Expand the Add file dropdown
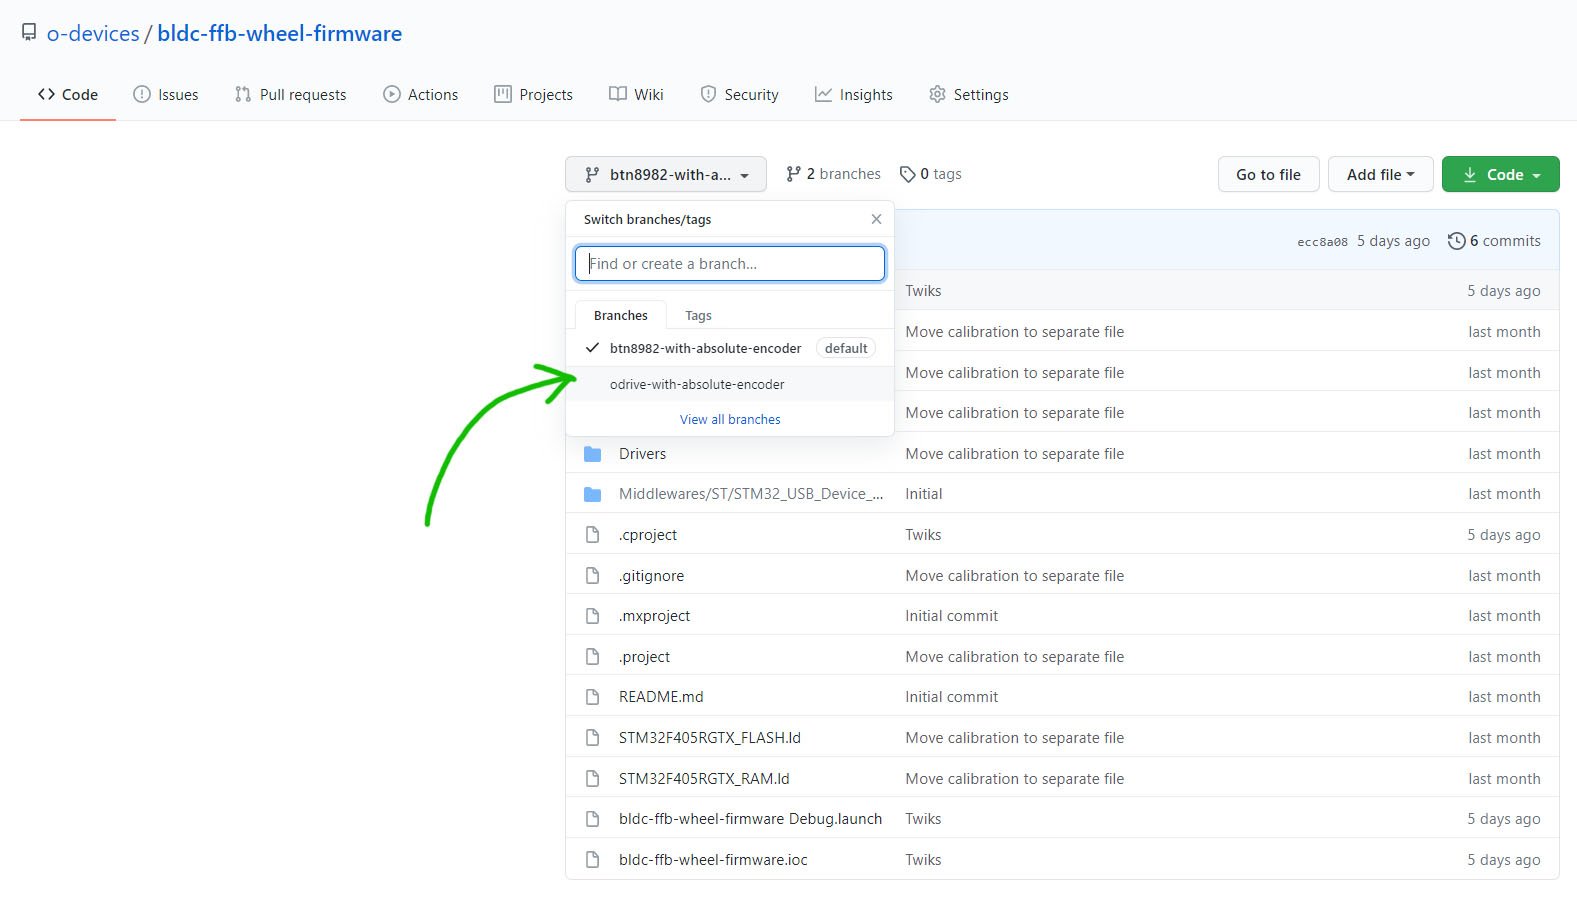Image resolution: width=1577 pixels, height=897 pixels. pos(1380,174)
